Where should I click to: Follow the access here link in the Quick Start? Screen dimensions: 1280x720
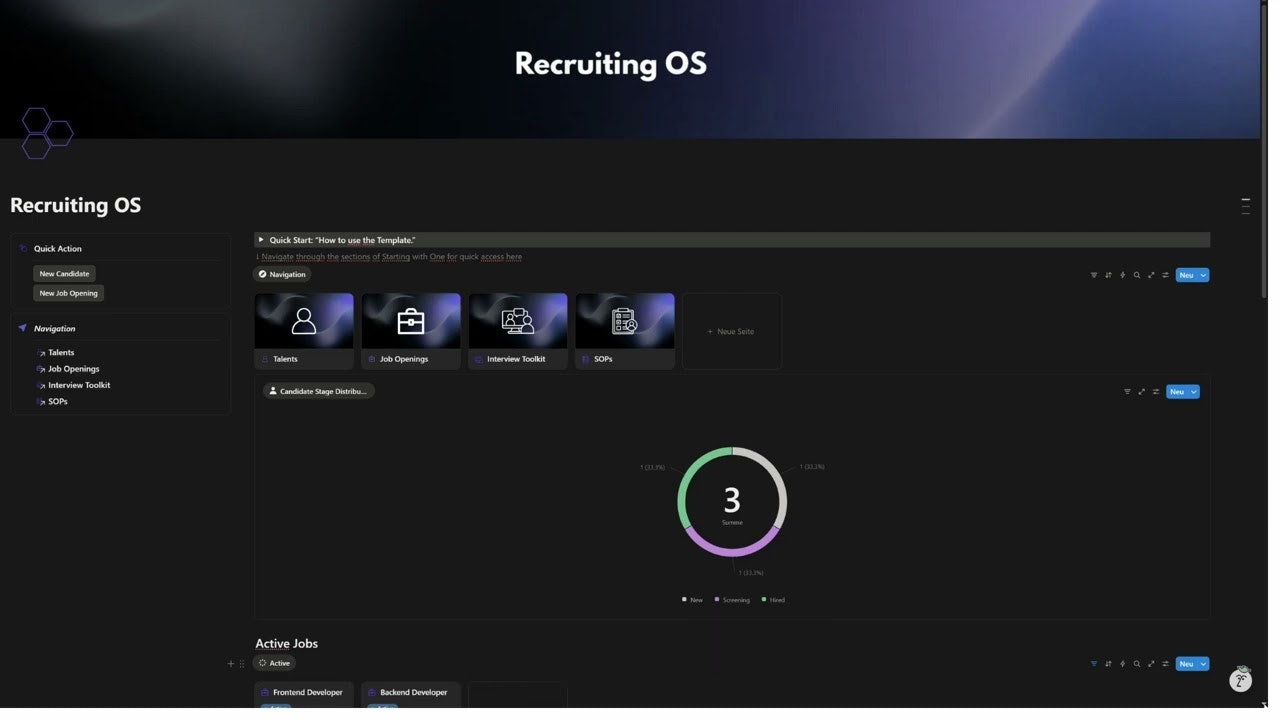pos(502,257)
